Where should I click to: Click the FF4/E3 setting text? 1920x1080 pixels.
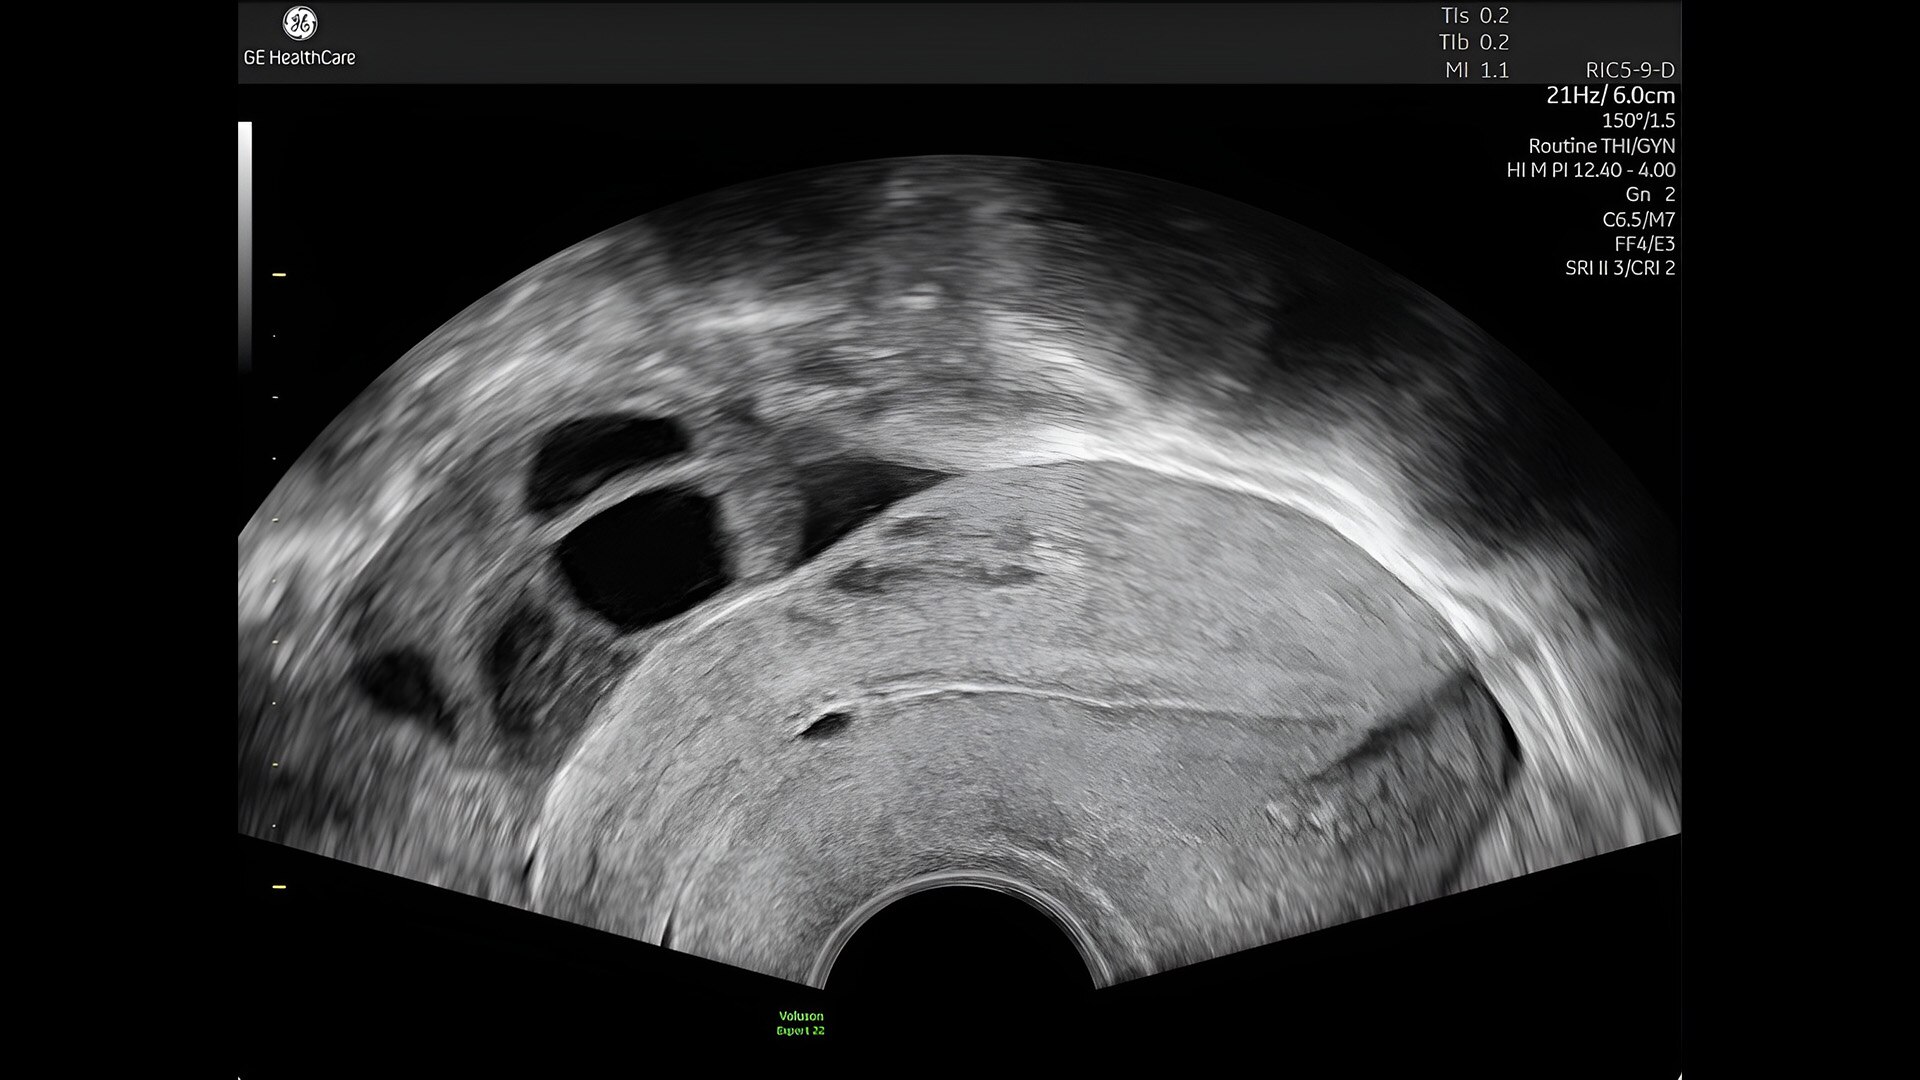coord(1644,244)
